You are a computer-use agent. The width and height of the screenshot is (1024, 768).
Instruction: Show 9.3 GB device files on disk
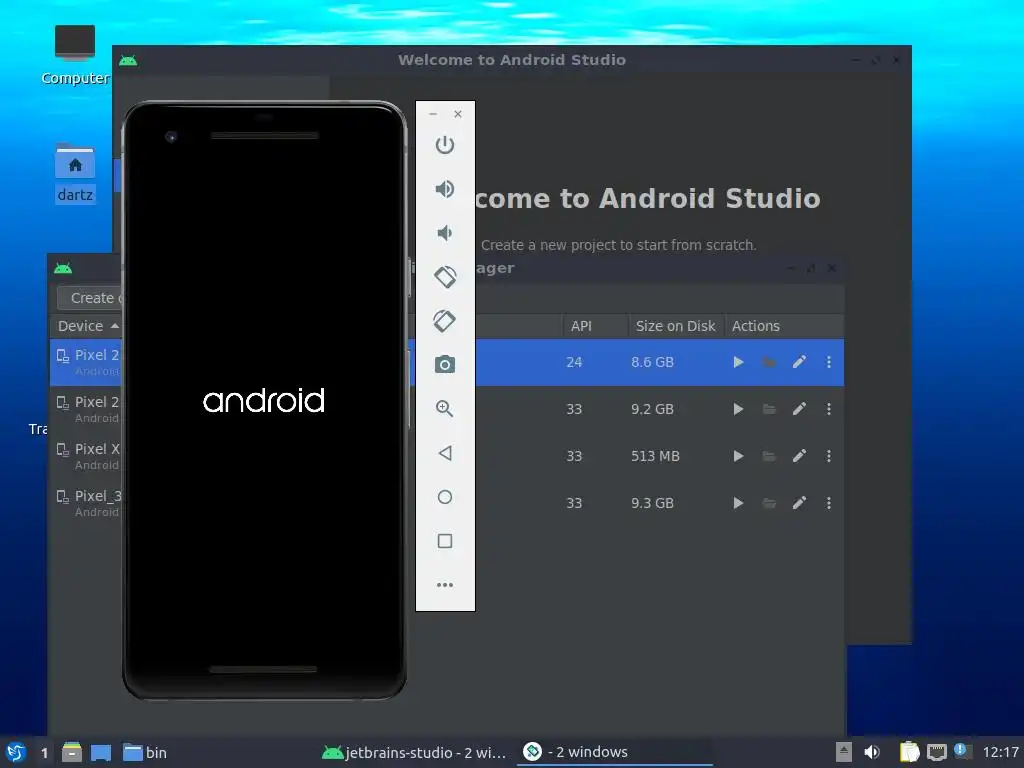(769, 503)
